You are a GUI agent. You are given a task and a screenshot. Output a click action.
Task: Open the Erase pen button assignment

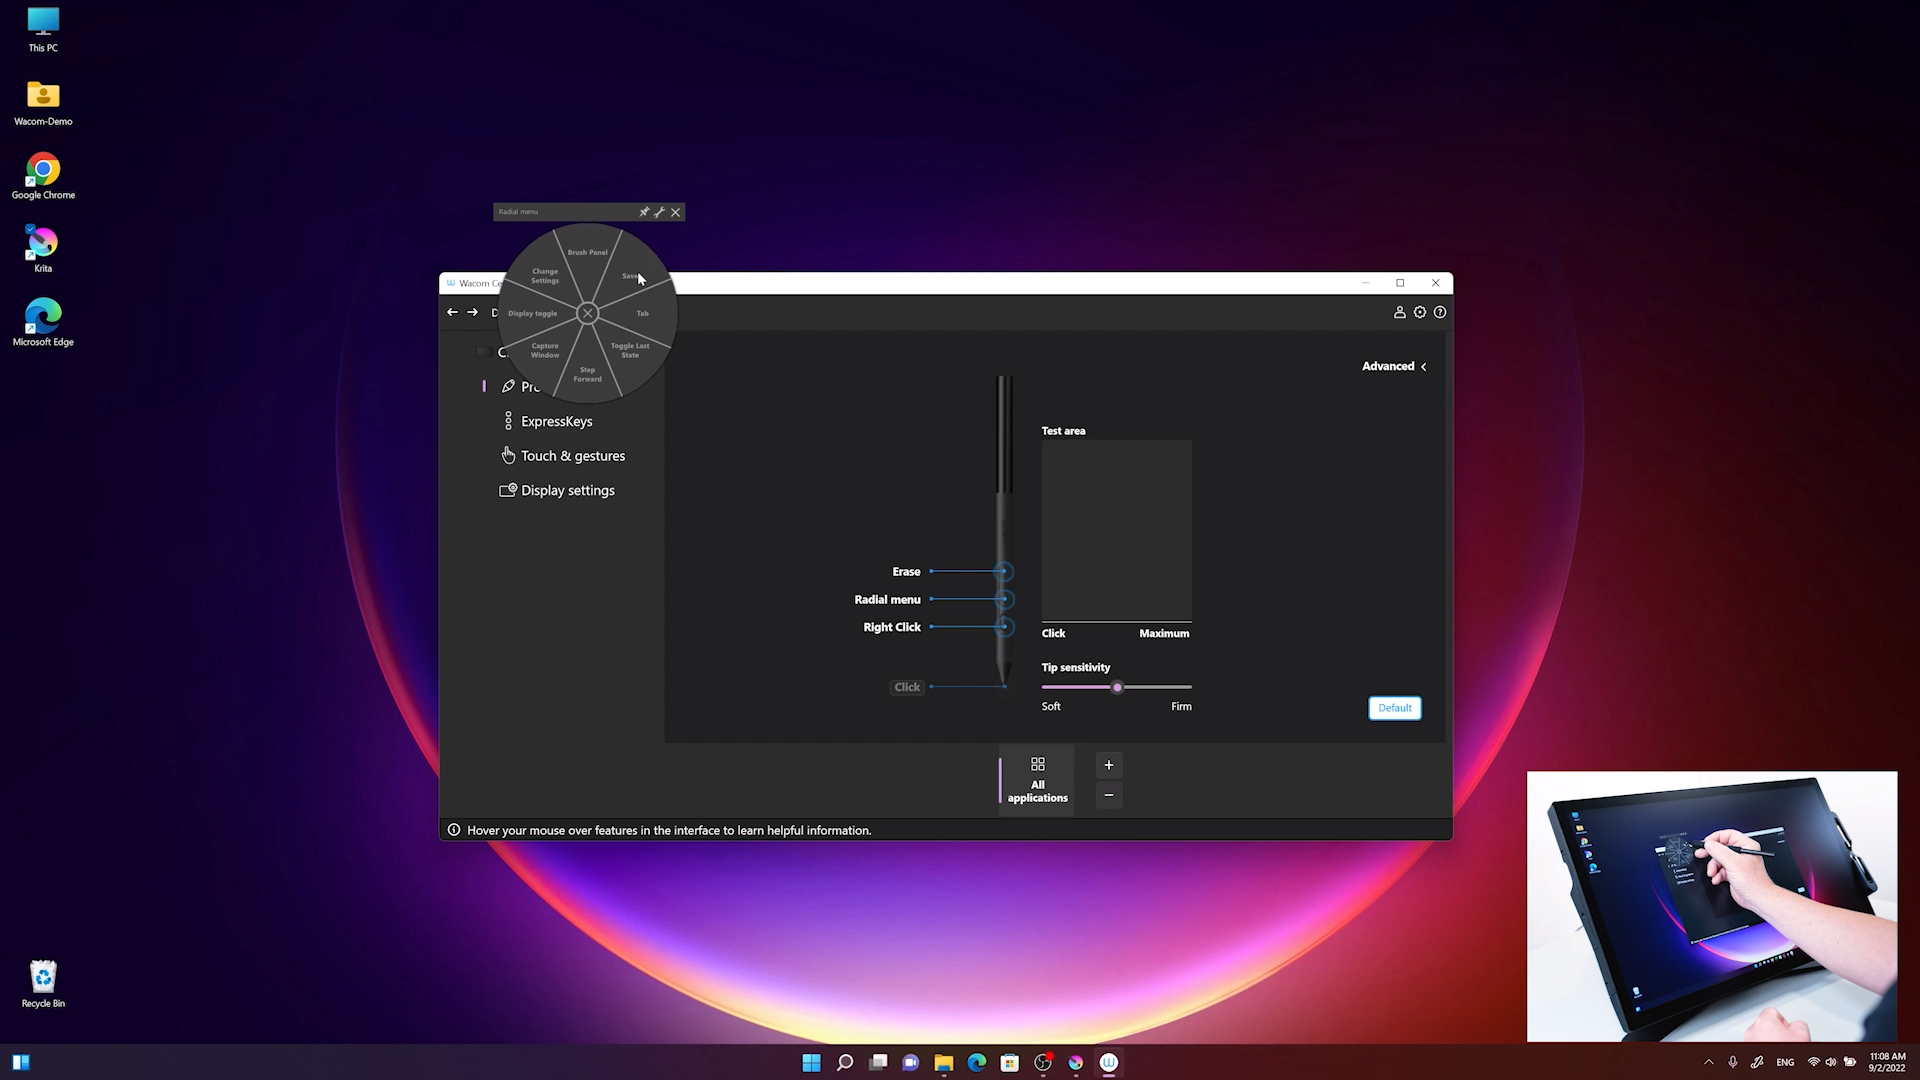coord(906,572)
